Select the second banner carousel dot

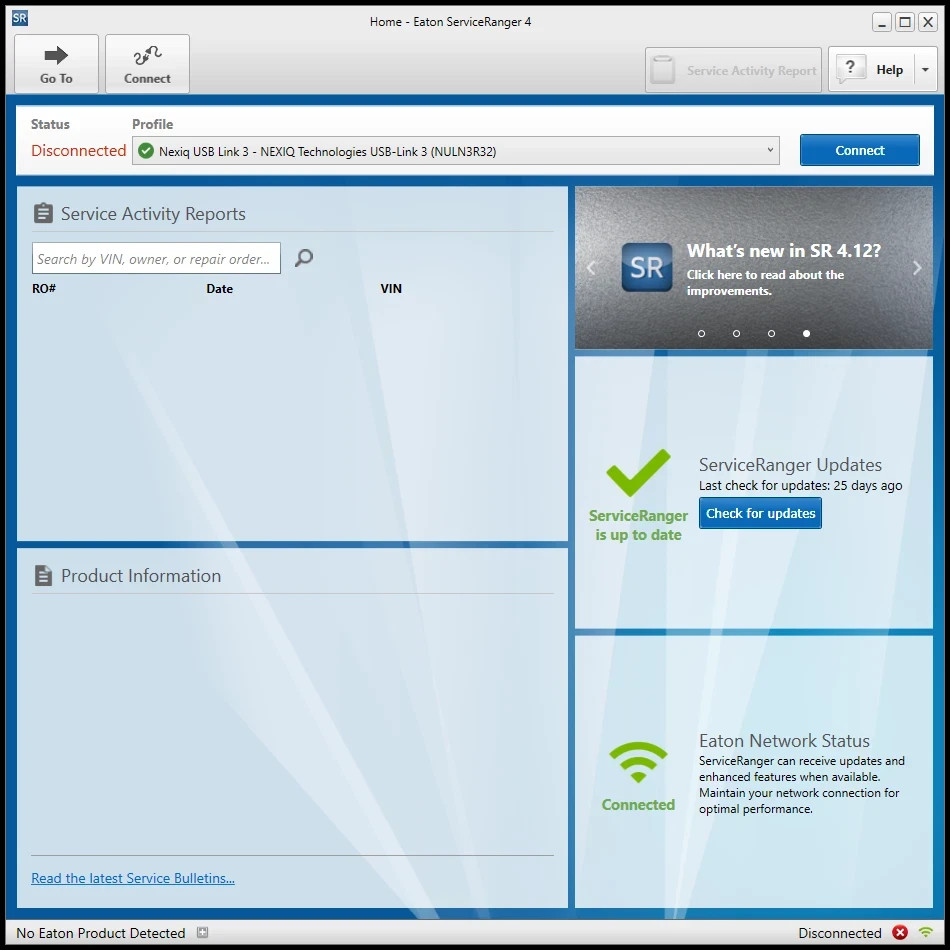(736, 333)
